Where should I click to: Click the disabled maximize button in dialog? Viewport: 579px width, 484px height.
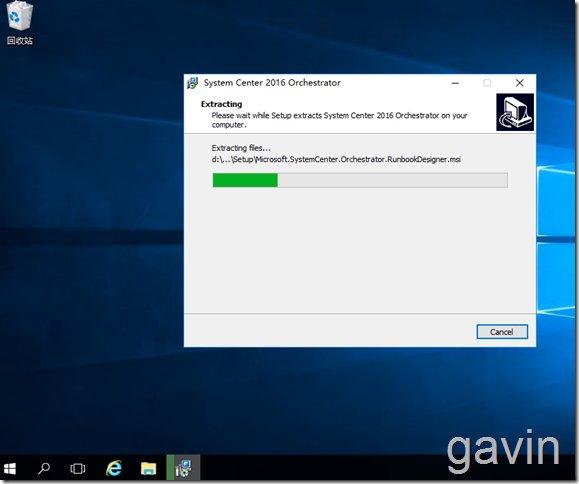tap(487, 83)
